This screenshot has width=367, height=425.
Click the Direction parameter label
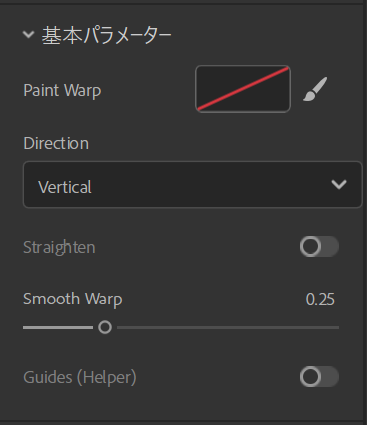click(56, 143)
